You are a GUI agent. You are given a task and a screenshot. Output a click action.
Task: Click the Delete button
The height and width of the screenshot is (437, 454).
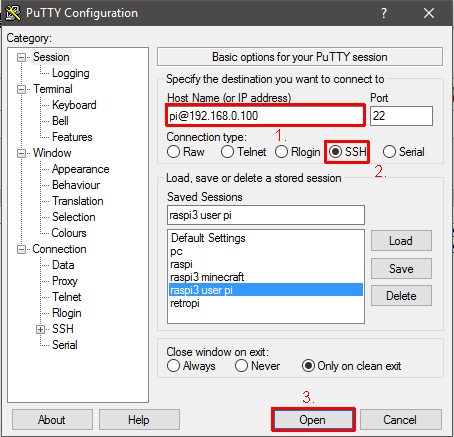click(401, 296)
